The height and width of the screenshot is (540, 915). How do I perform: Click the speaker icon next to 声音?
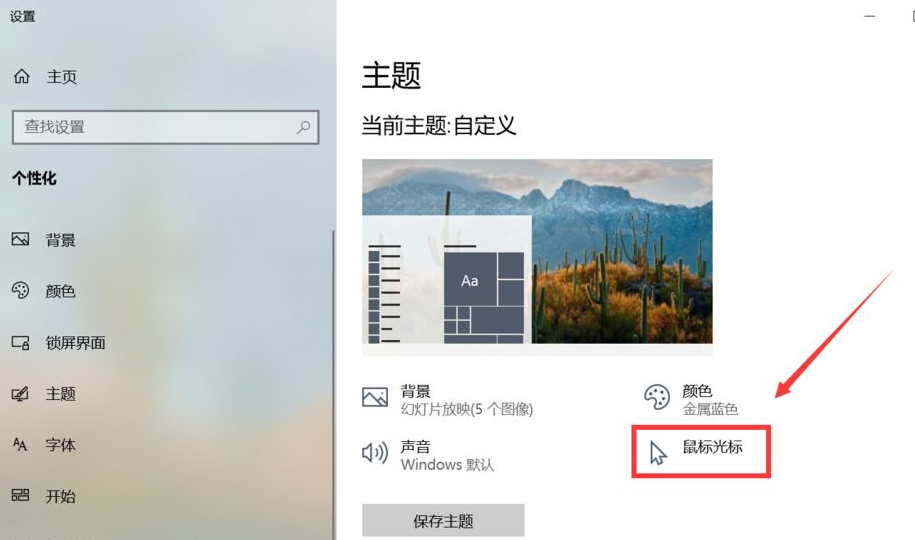coord(375,452)
